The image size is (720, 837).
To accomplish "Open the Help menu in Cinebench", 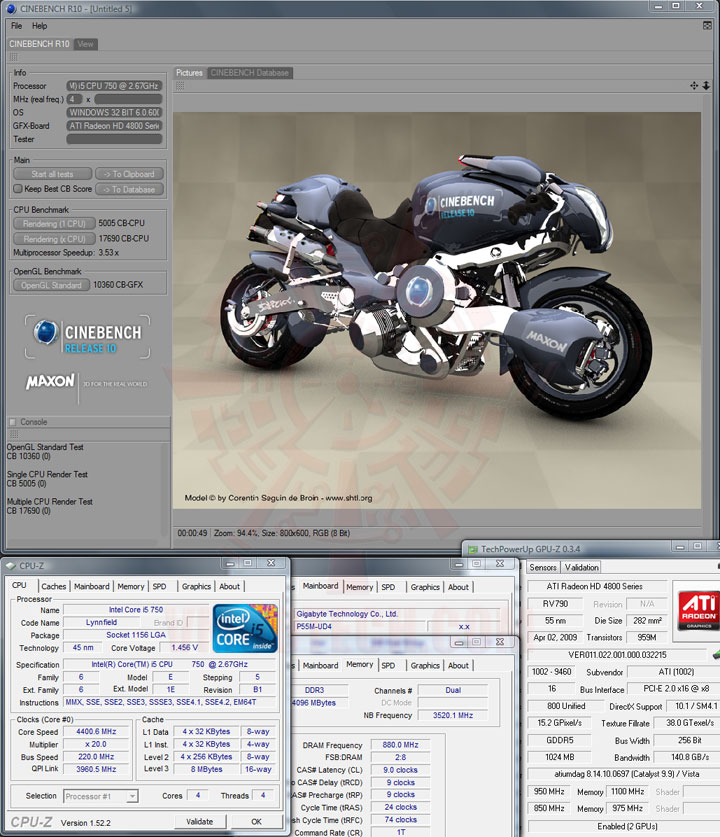I will point(39,26).
